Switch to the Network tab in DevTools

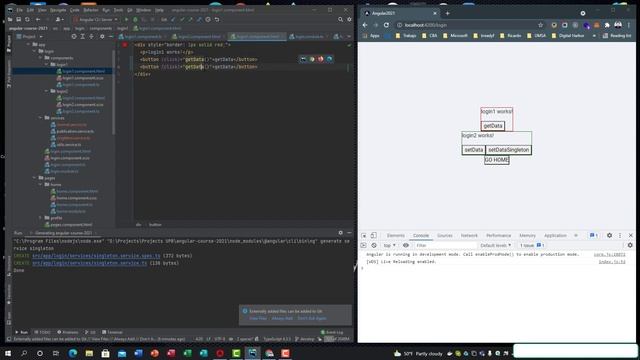[469, 236]
